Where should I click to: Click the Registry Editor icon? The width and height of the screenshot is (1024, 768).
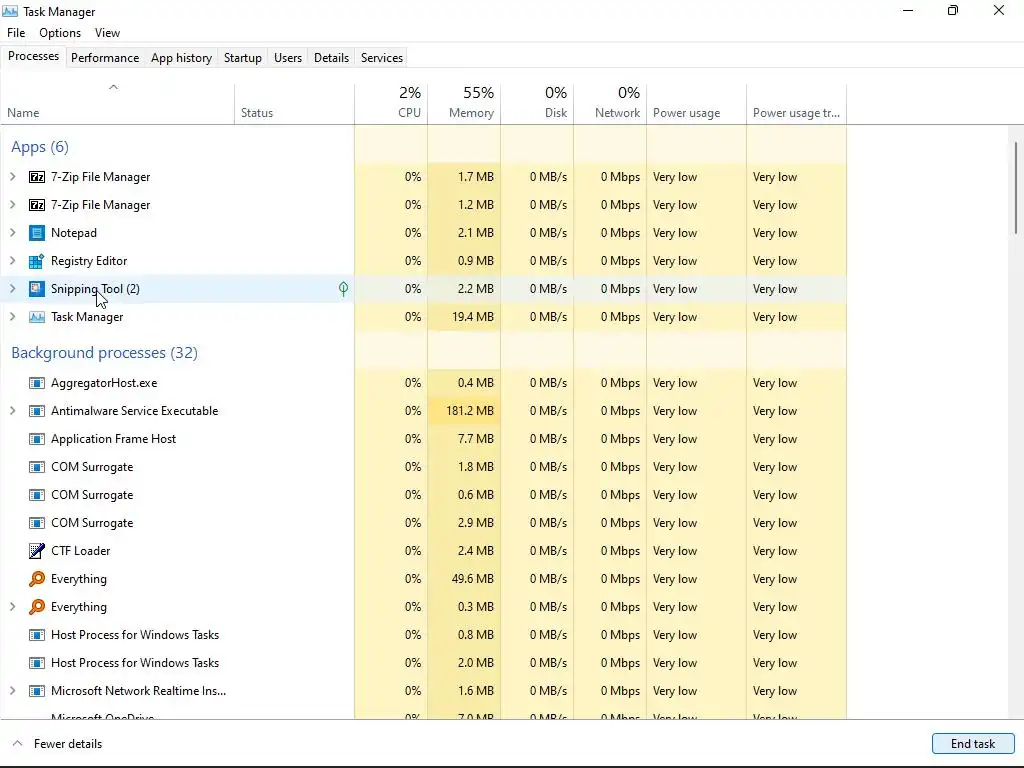point(37,261)
